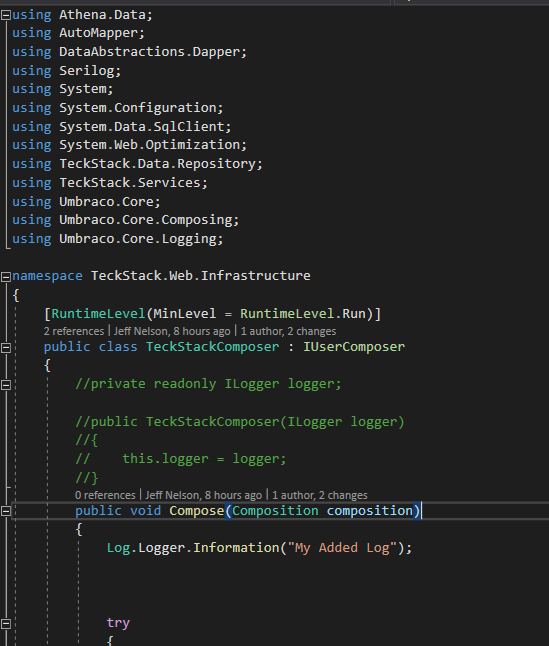Open '1 author, 2 changes' lens above class
Viewport: 549px width, 646px height.
[288, 331]
